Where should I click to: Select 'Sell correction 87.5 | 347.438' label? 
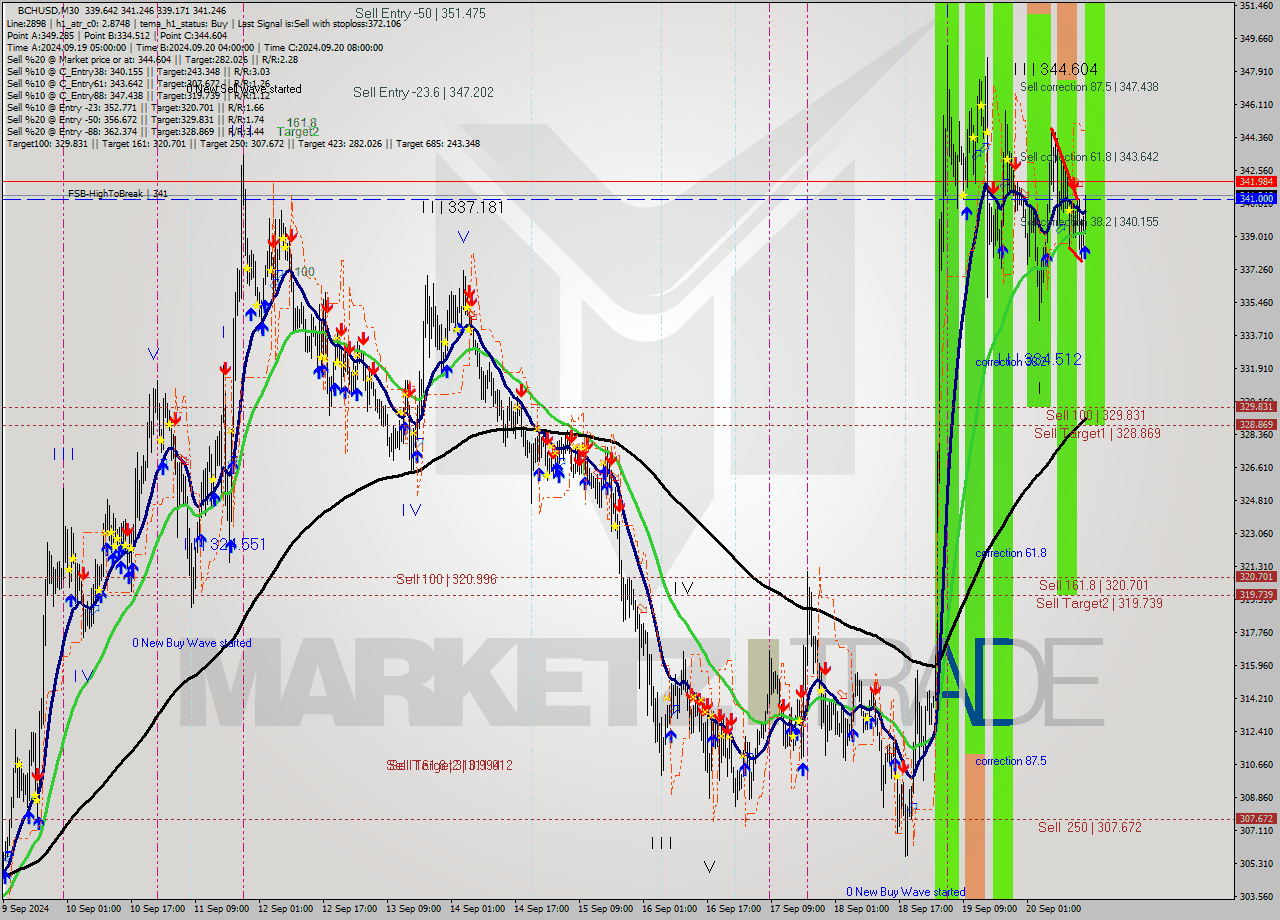(x=1089, y=87)
